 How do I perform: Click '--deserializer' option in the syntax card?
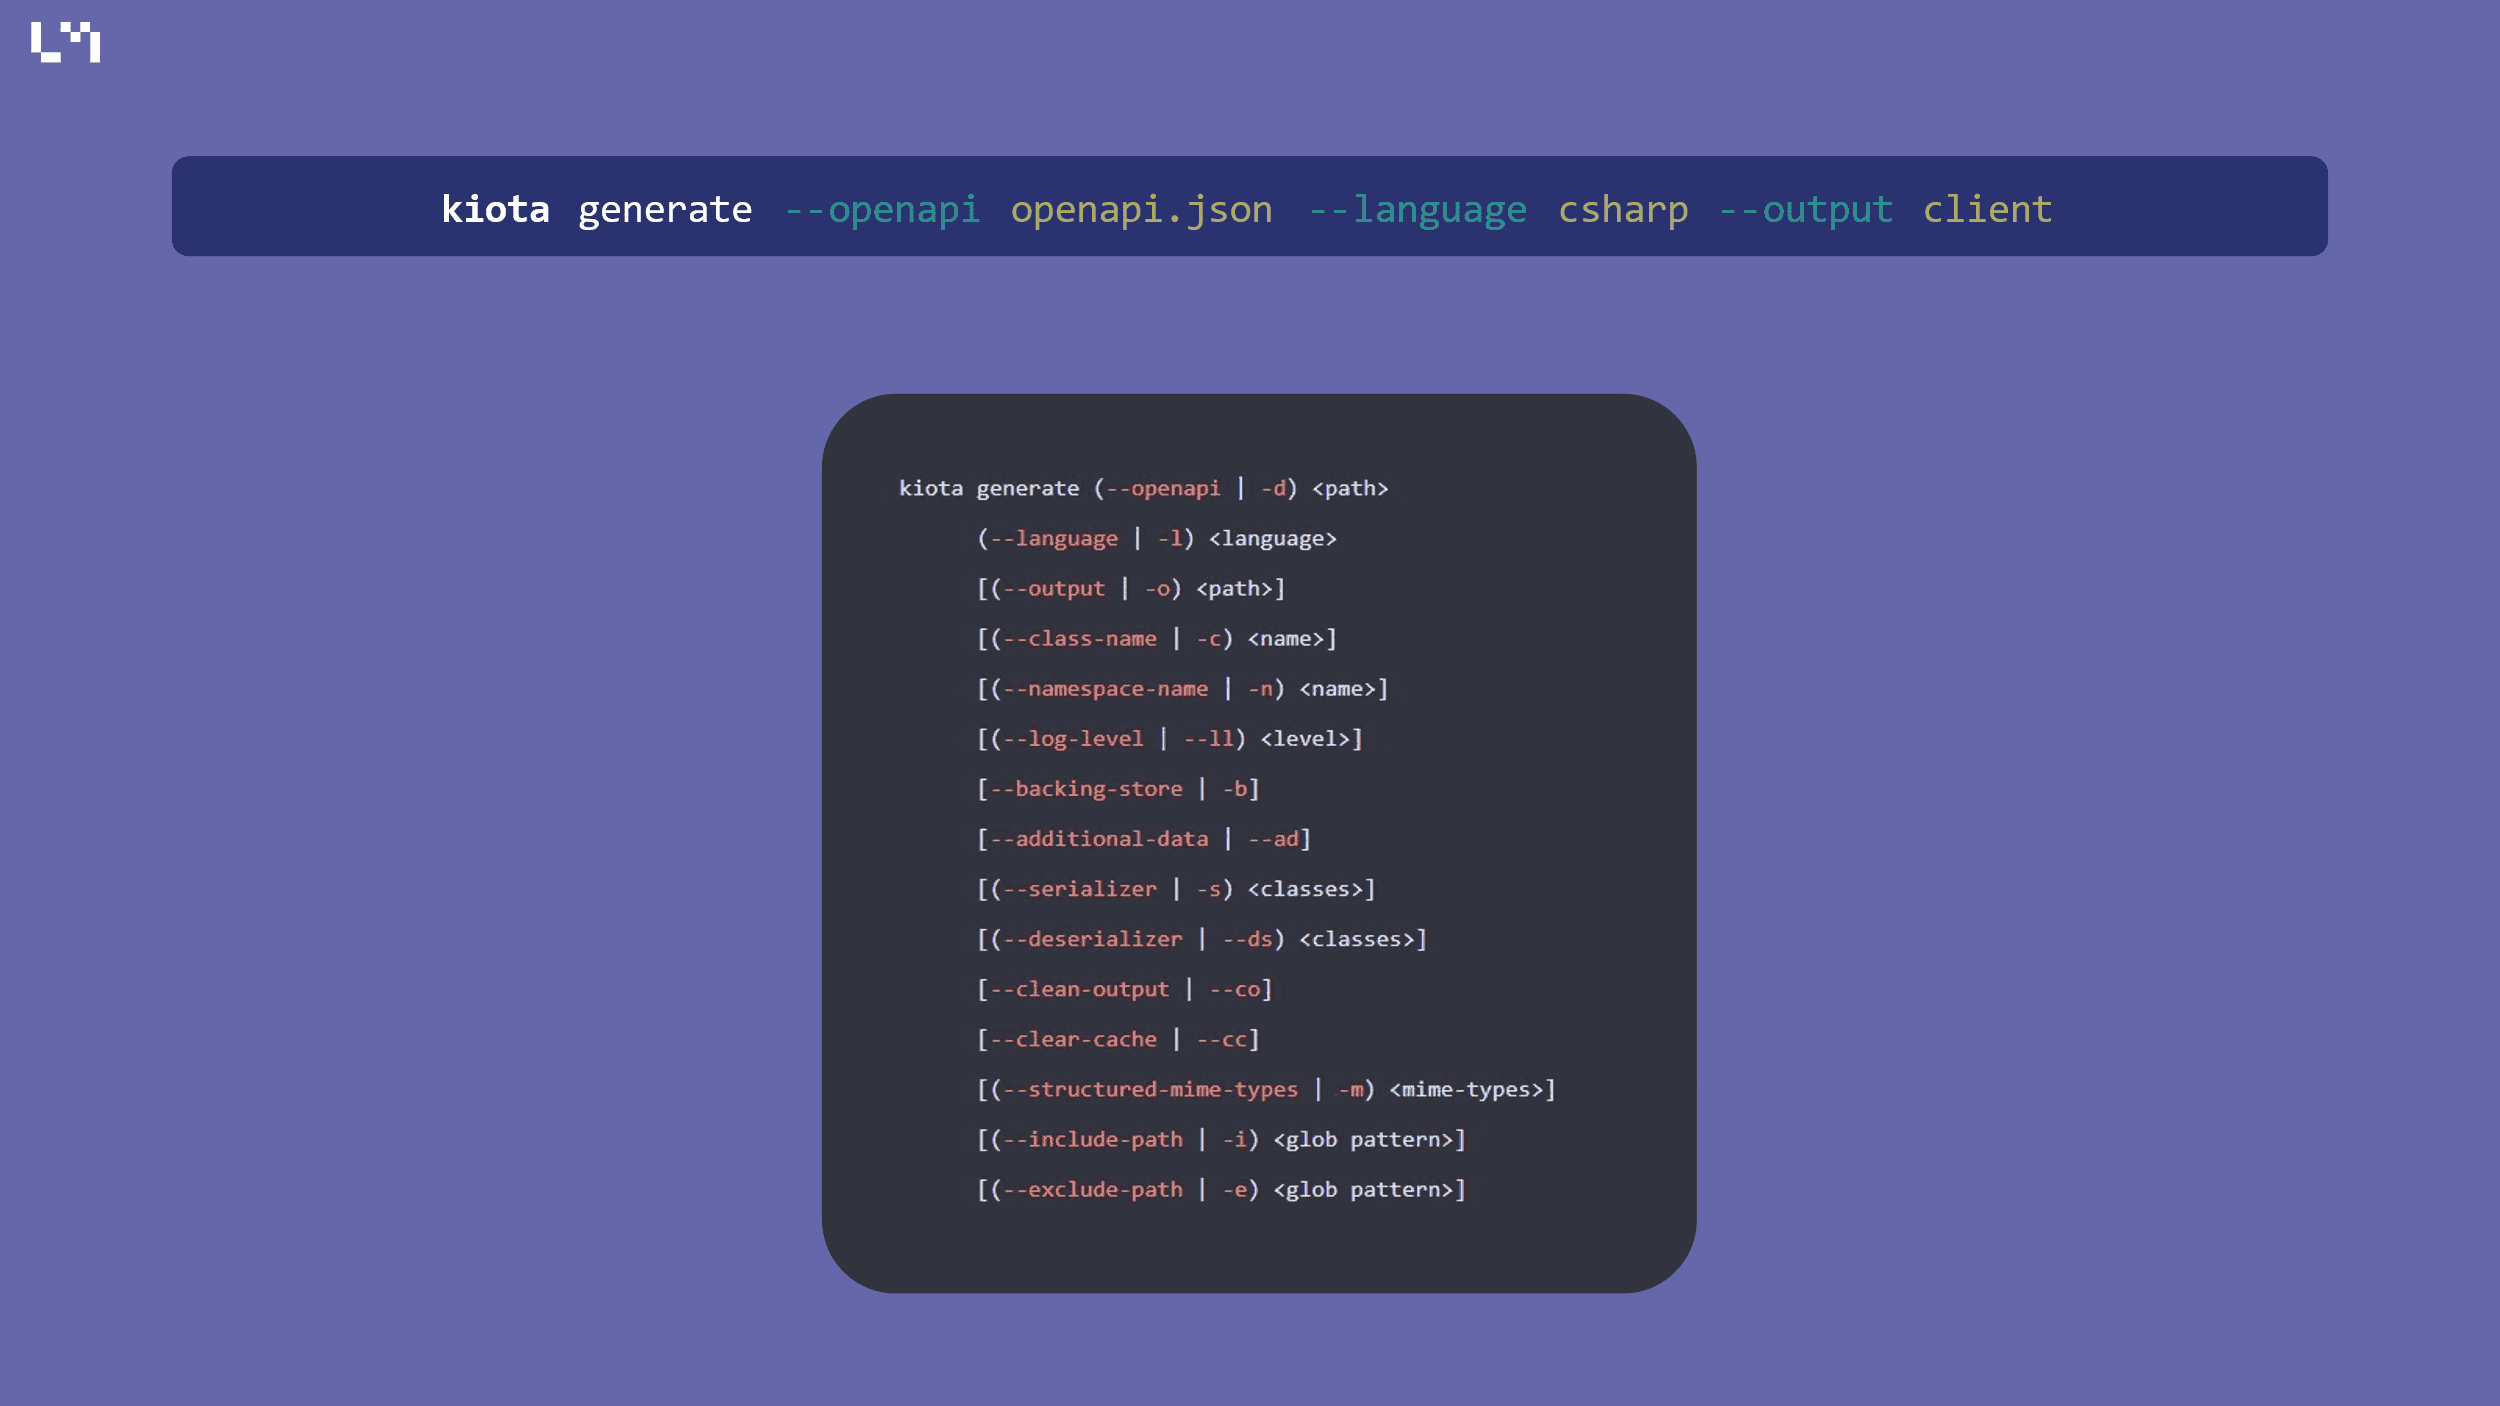(x=1093, y=938)
